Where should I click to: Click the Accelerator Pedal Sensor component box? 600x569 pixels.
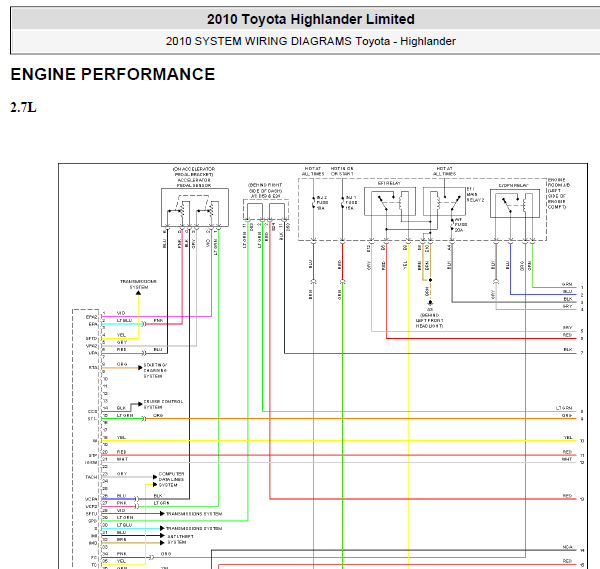pyautogui.click(x=195, y=207)
